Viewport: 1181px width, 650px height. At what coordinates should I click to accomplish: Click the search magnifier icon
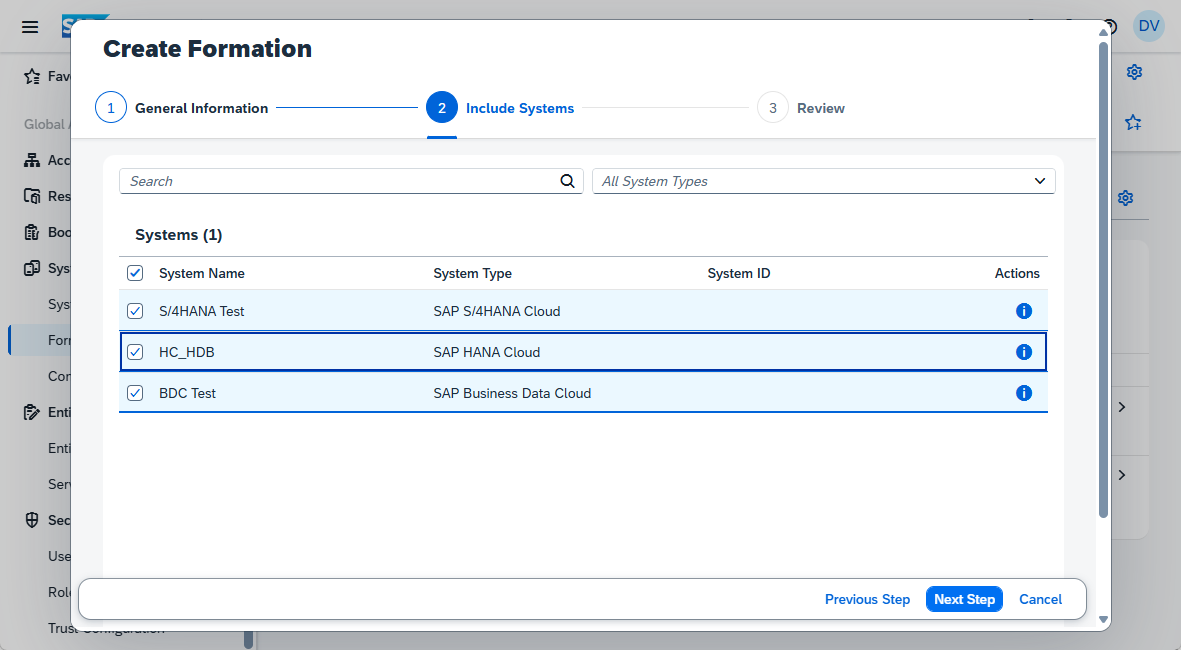[567, 181]
